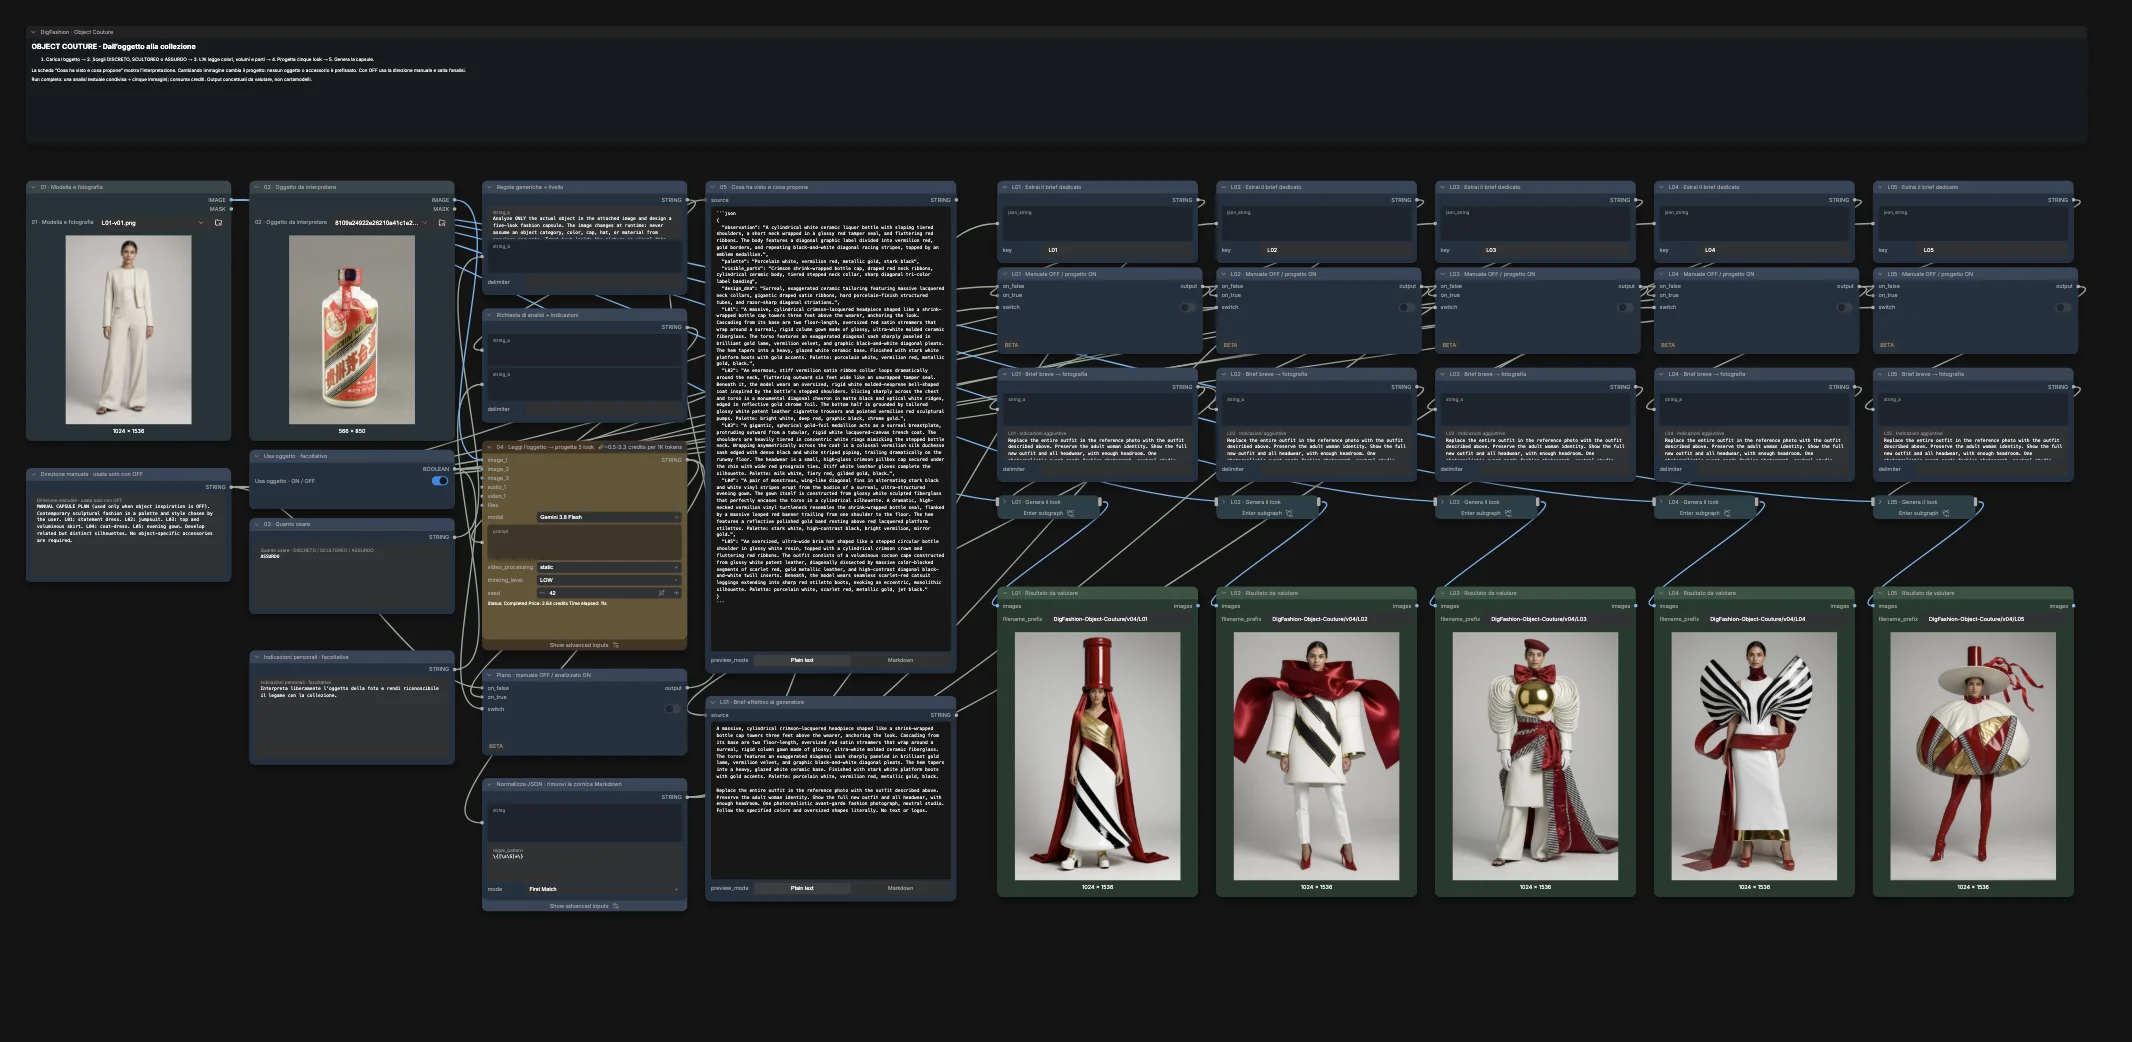
Task: Click MASK output dot of 02 Oggetto da interpretare
Action: coord(455,209)
